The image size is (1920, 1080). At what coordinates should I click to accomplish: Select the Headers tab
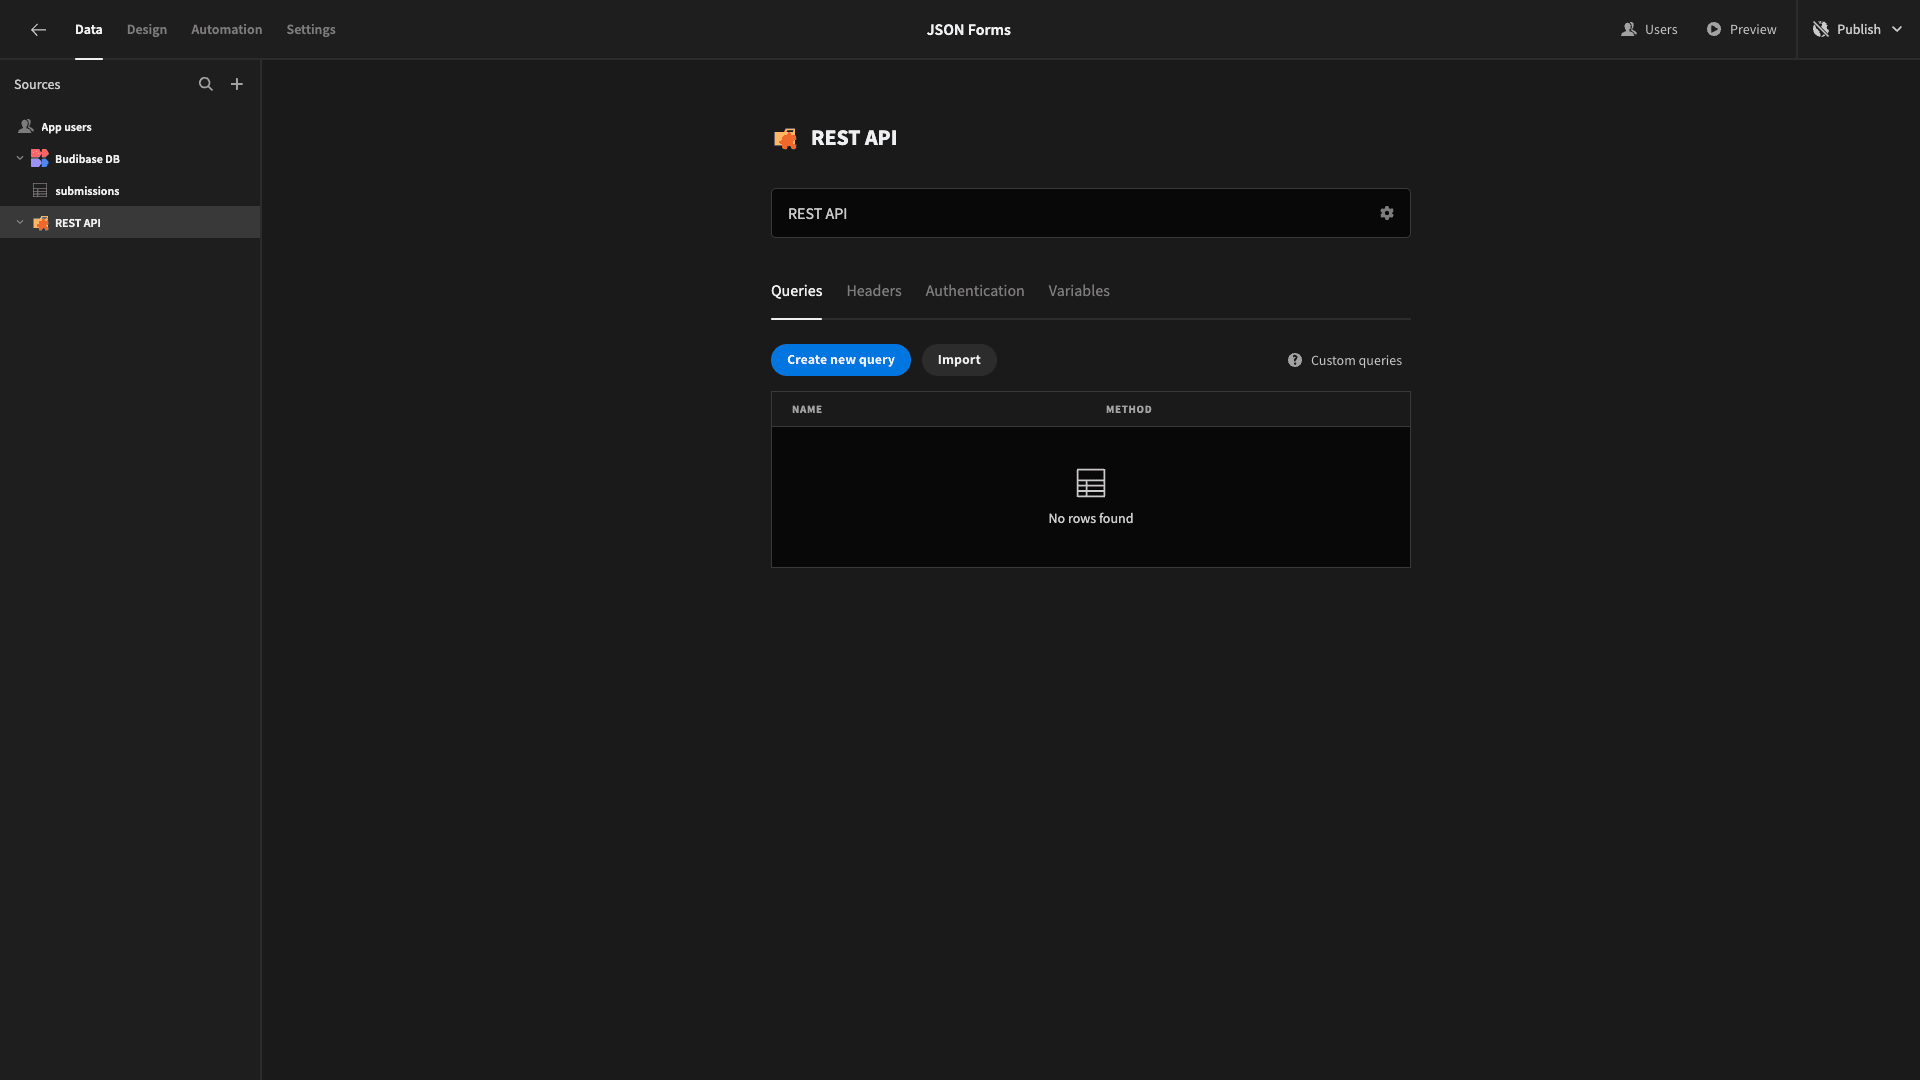(x=874, y=291)
